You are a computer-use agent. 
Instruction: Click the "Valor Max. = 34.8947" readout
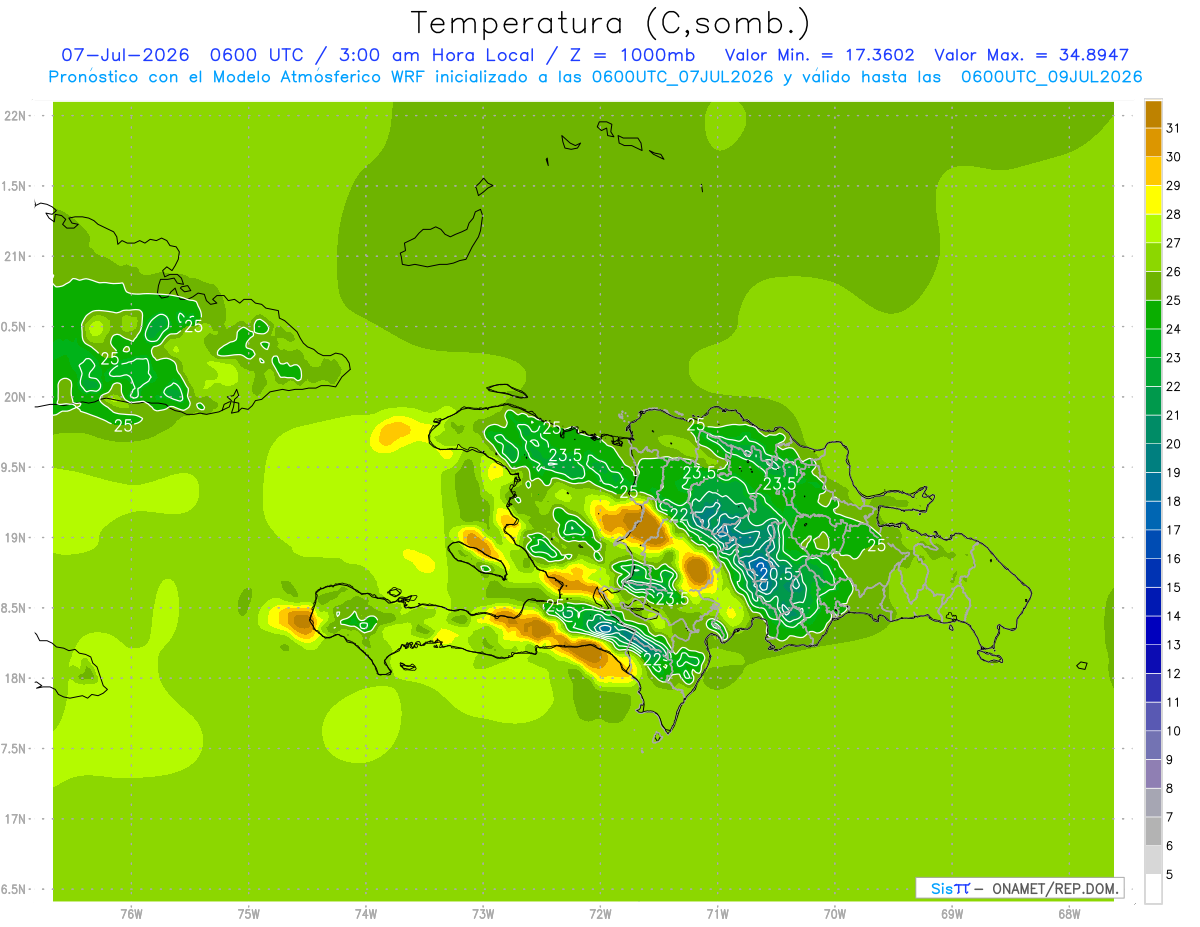tap(1032, 55)
